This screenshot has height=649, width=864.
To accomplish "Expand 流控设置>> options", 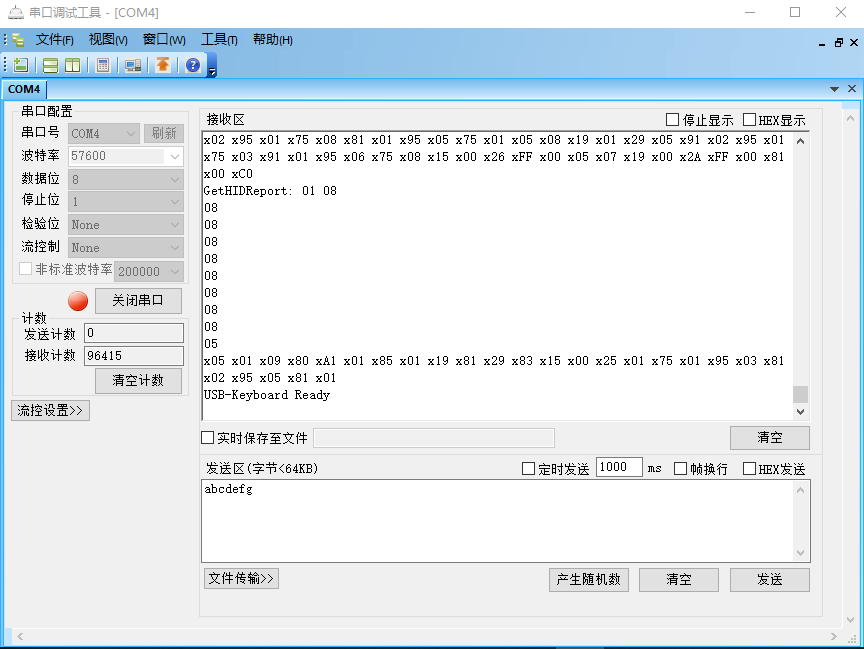I will coord(50,410).
